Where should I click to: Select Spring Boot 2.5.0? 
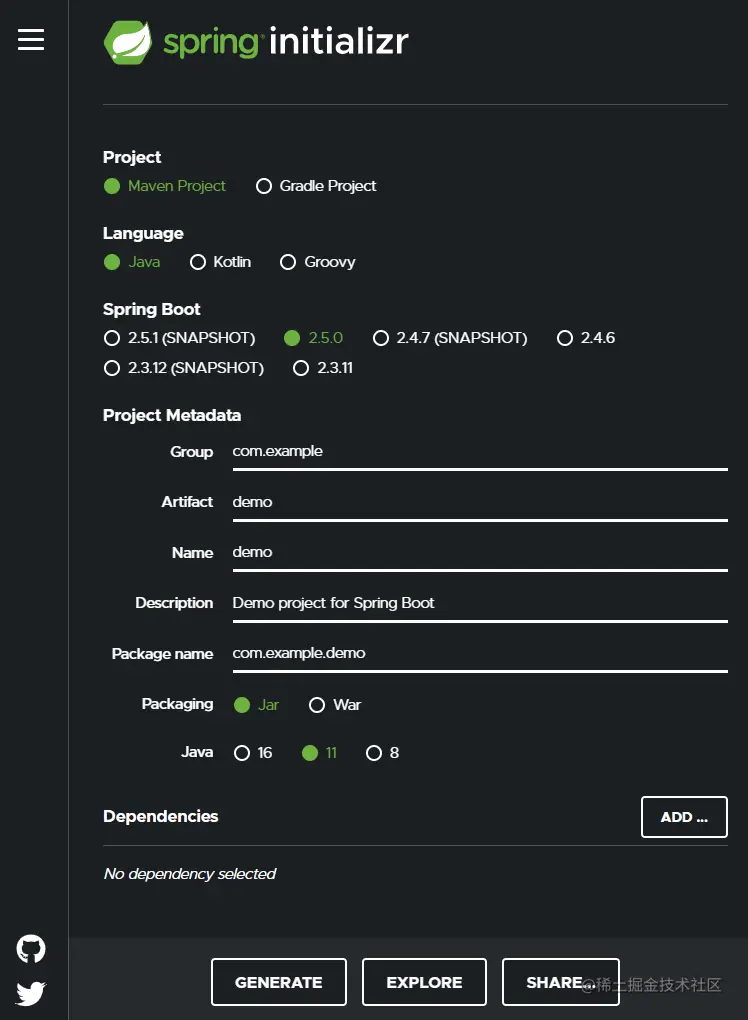pos(314,338)
